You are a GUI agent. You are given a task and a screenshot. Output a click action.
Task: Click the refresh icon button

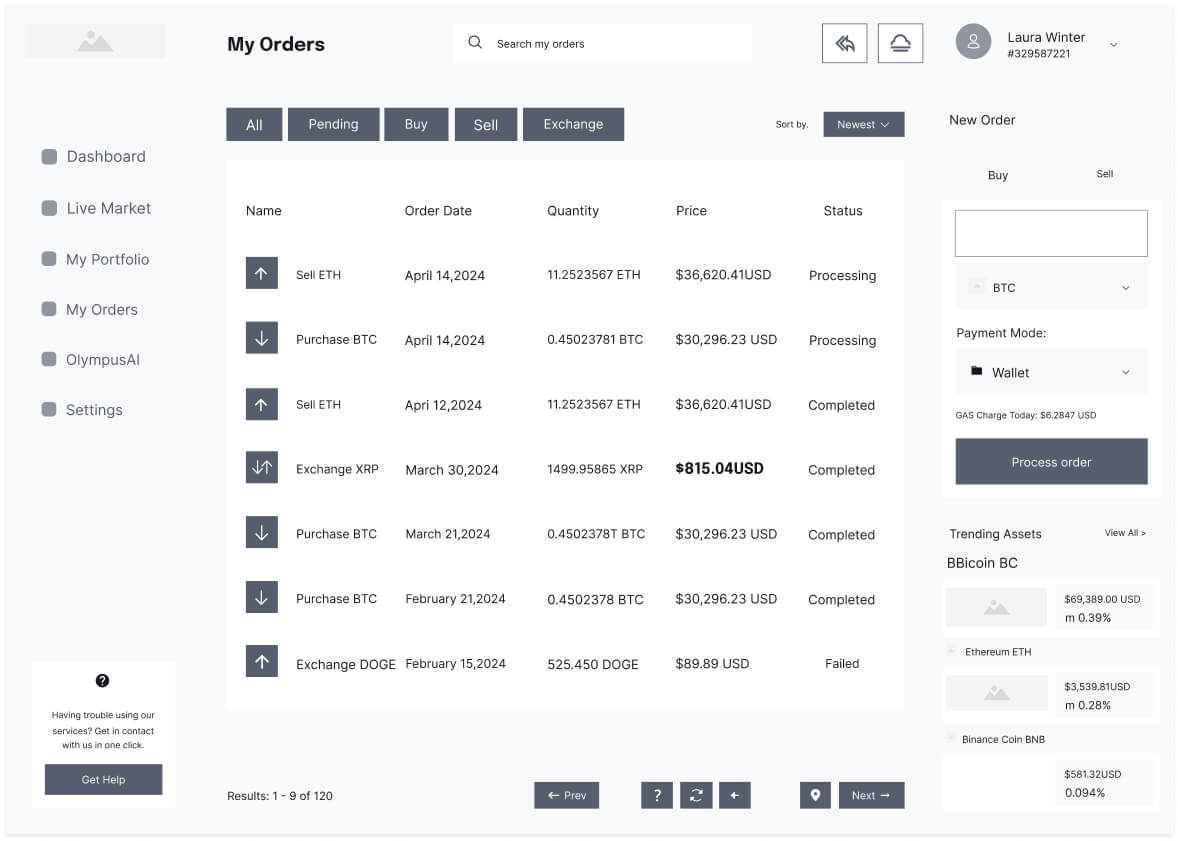[696, 795]
